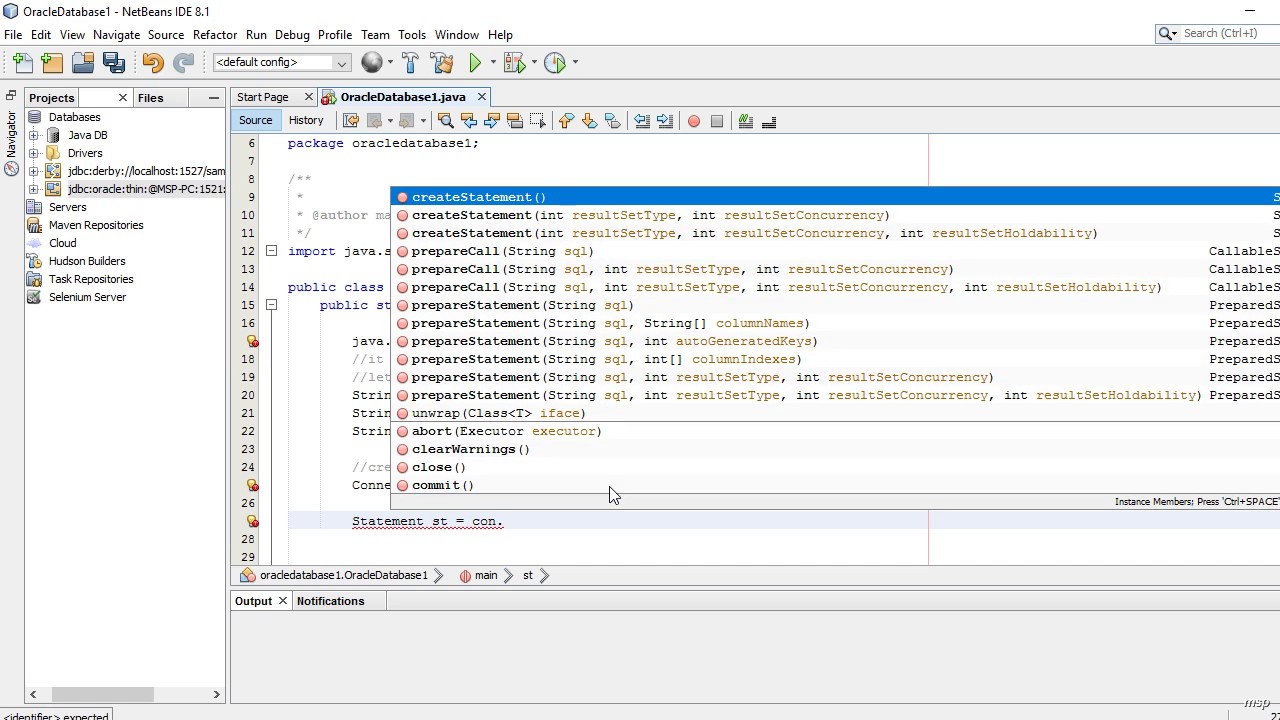The image size is (1280, 720).
Task: Click the Save All toolbar icon
Action: pos(114,62)
